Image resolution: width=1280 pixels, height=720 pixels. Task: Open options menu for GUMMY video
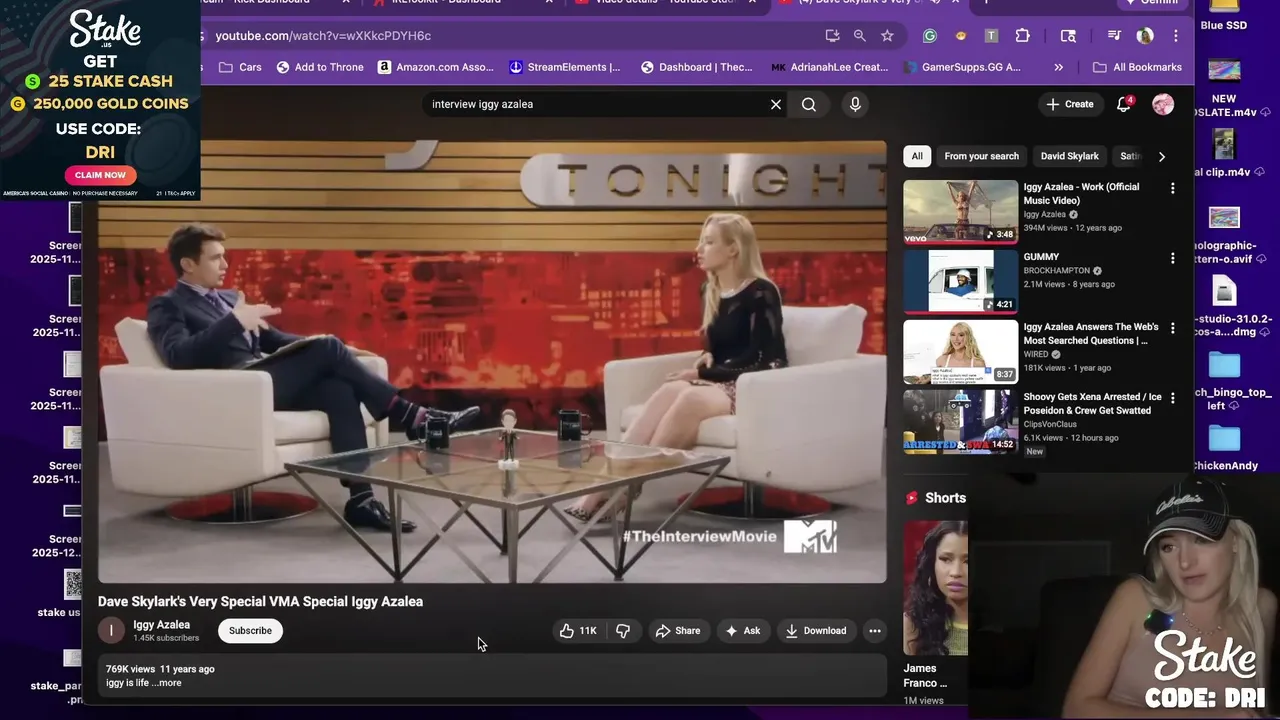(x=1173, y=258)
